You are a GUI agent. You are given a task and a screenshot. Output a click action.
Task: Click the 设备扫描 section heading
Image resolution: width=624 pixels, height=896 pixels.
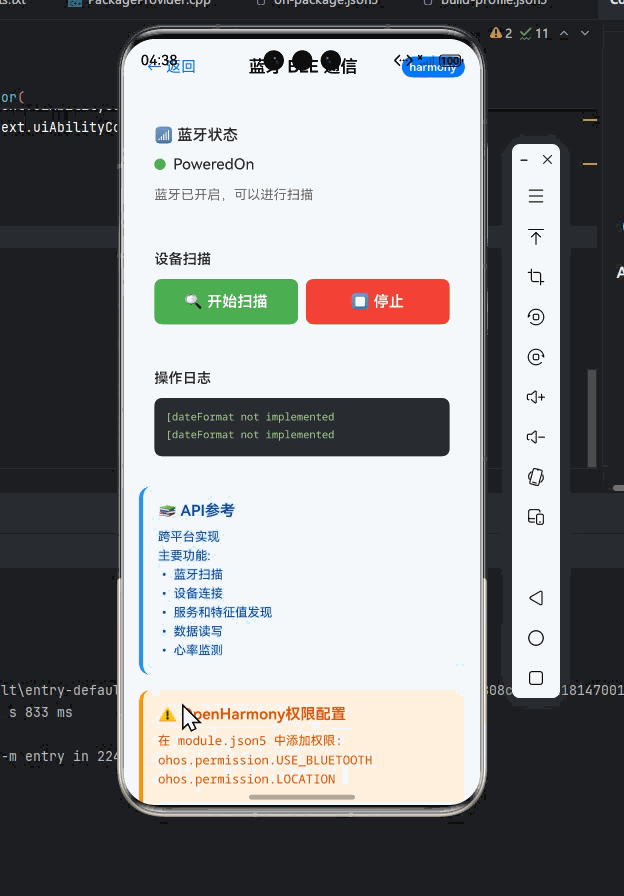pos(182,259)
